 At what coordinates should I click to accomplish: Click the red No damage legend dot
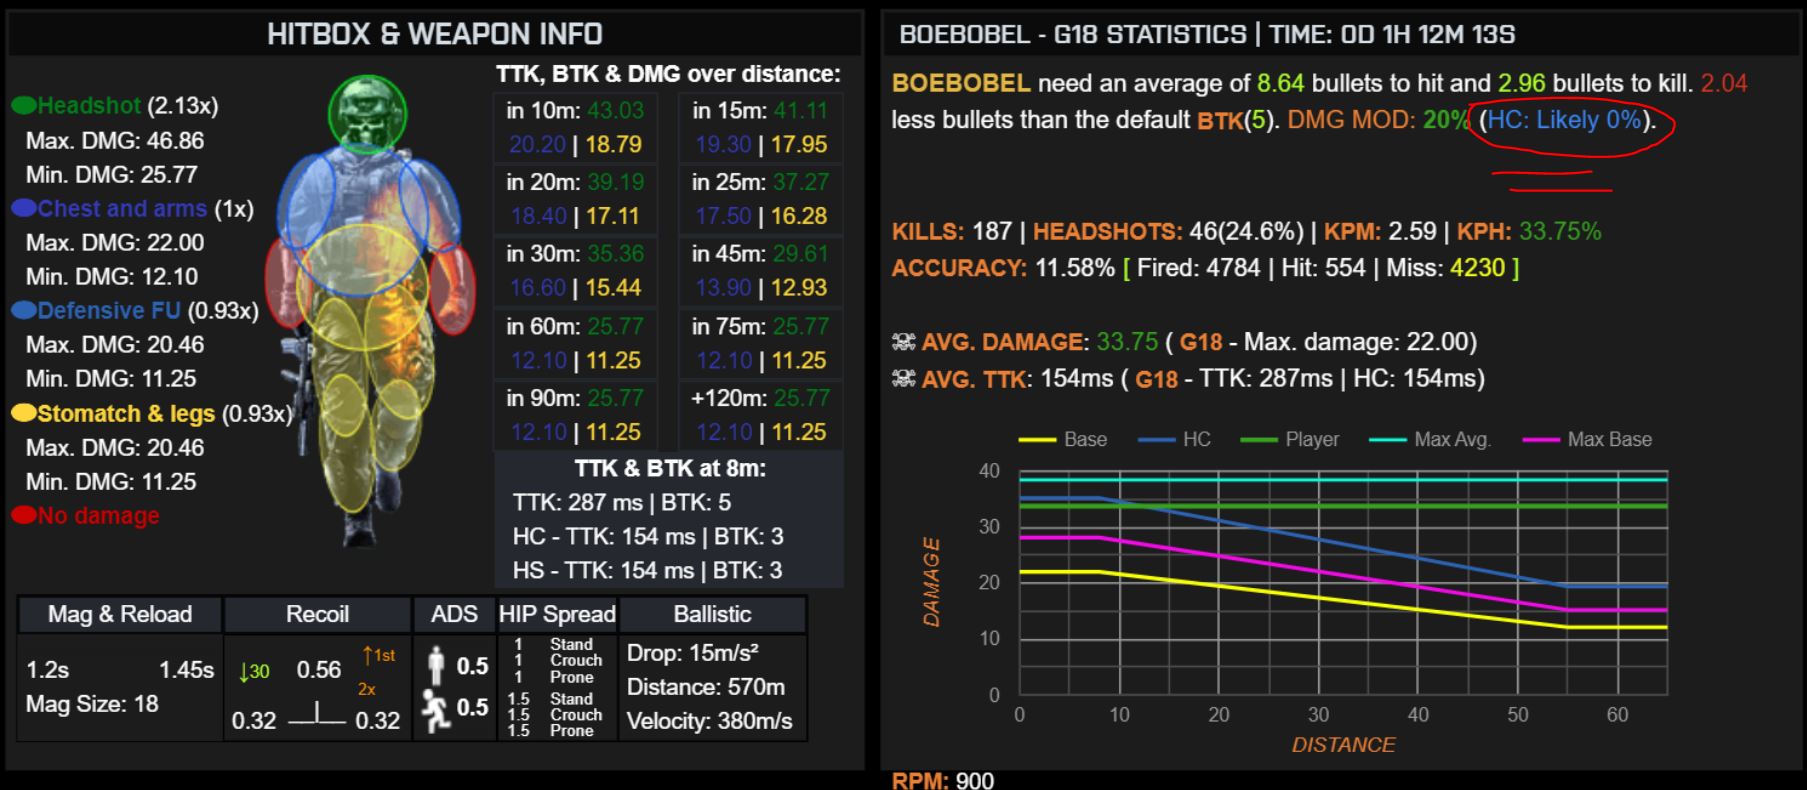click(24, 516)
